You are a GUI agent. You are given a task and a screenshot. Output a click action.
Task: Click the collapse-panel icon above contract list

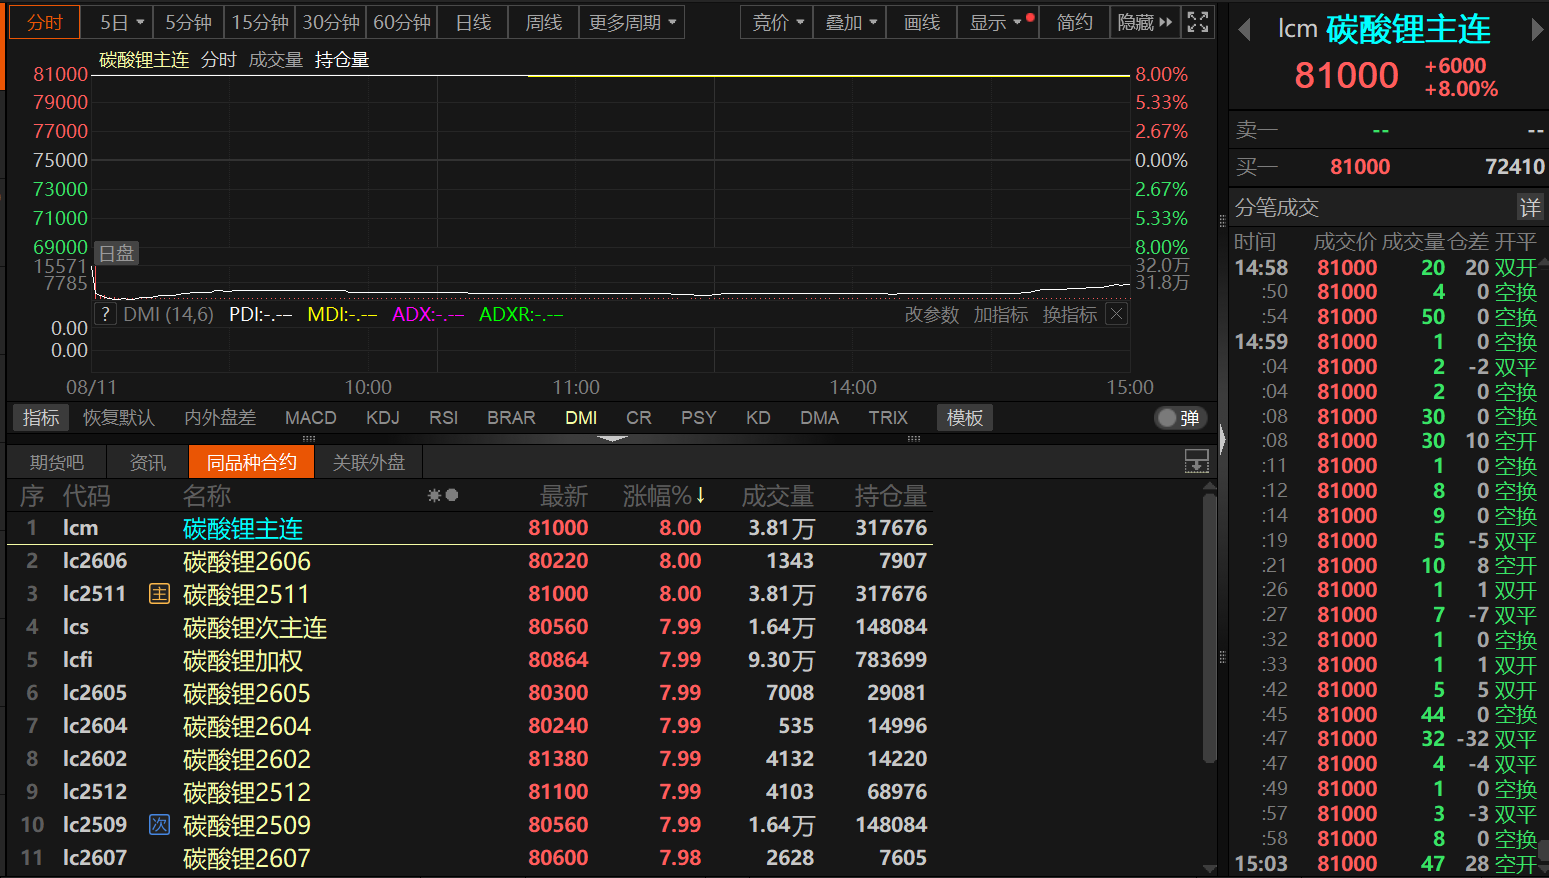[x=1196, y=461]
